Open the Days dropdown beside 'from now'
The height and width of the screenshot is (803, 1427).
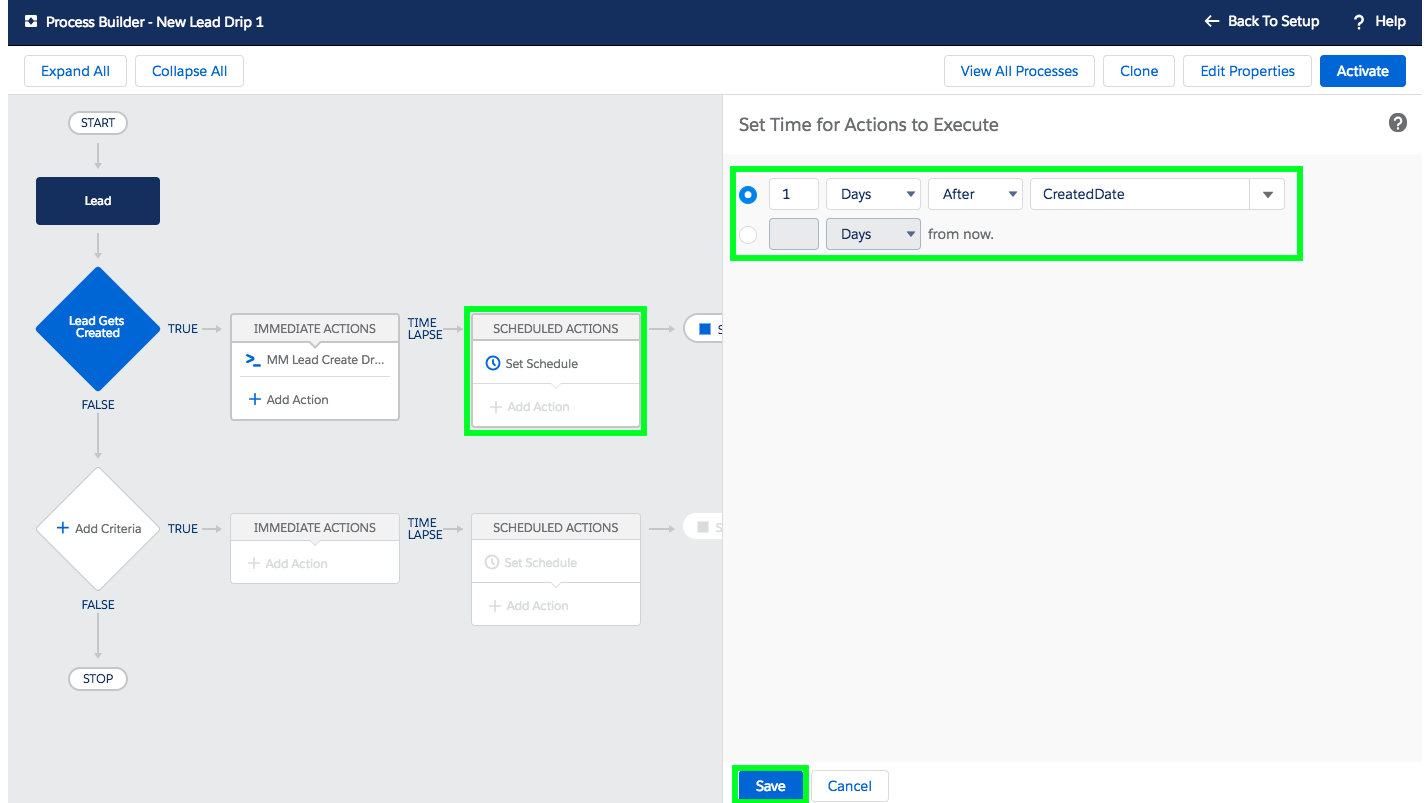coord(873,234)
